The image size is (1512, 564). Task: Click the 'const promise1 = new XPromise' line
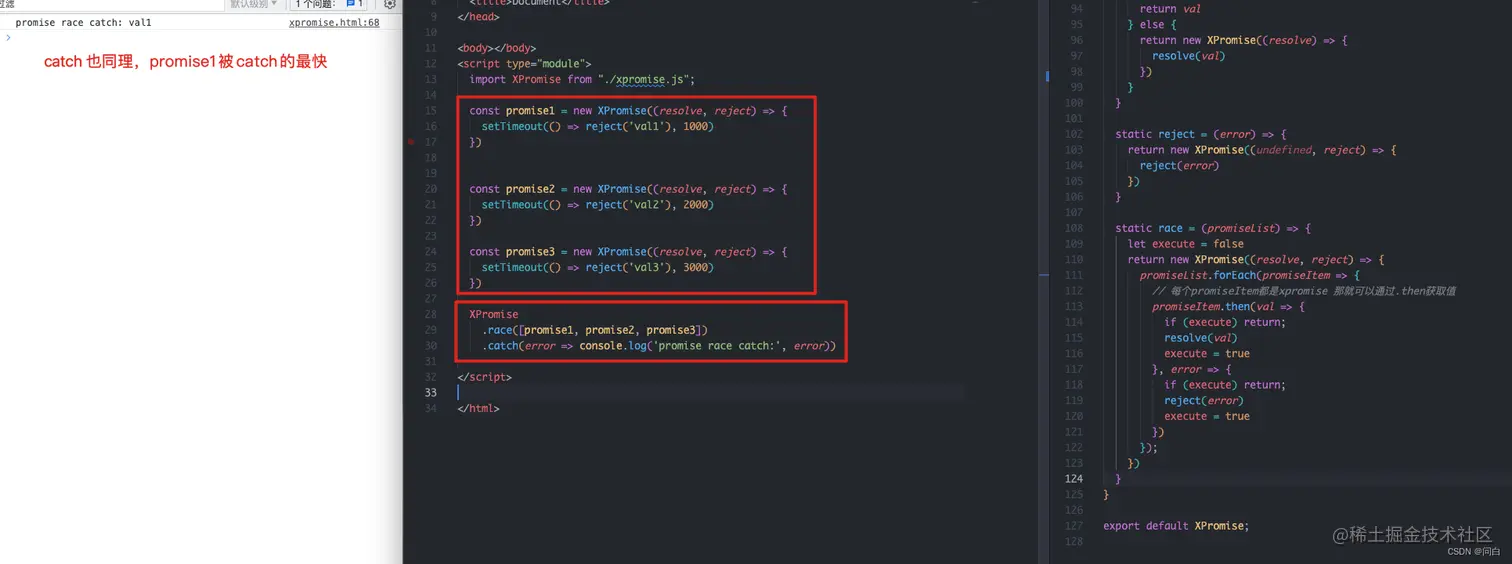[x=628, y=111]
